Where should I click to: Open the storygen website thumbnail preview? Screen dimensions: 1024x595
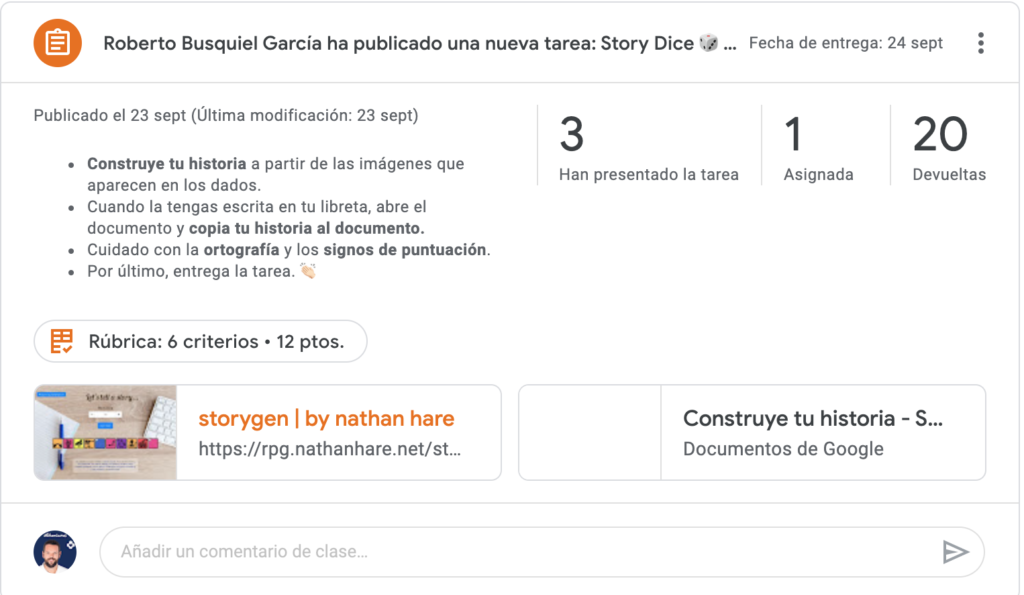[106, 432]
